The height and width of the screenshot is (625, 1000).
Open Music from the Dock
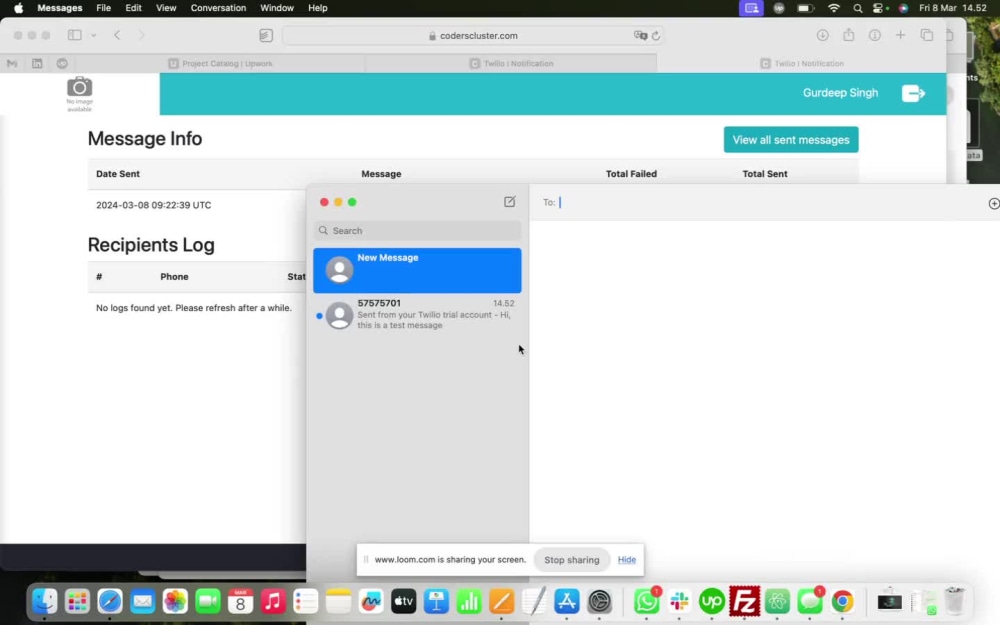click(x=273, y=601)
